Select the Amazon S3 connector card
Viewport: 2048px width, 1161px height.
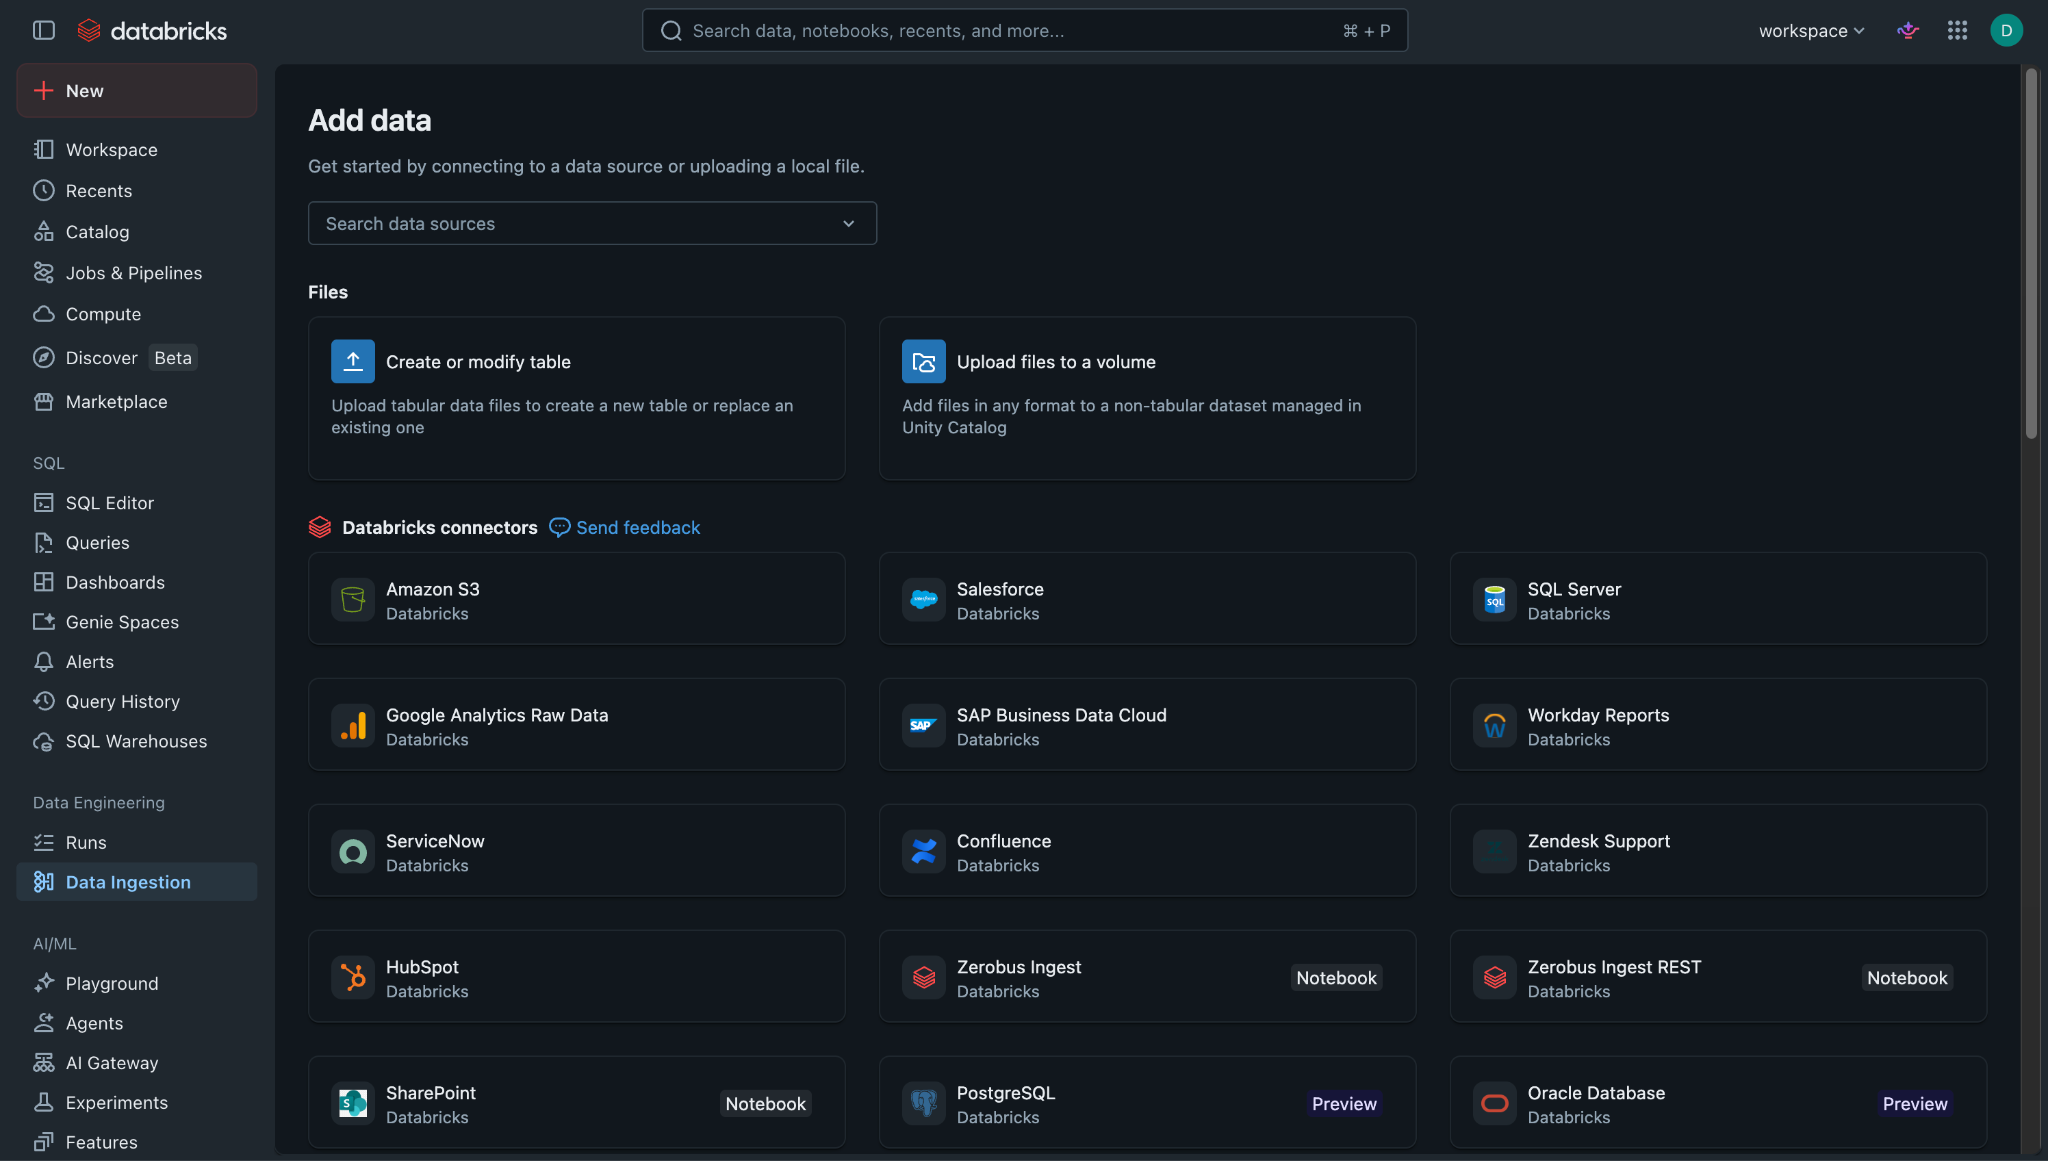pos(577,599)
